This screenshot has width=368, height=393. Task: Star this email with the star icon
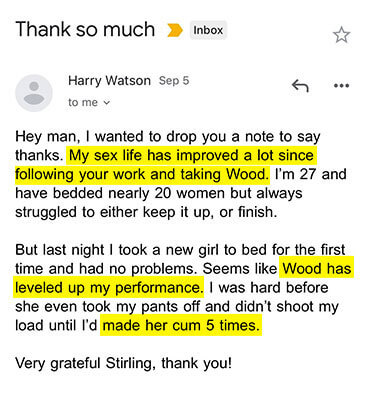(x=341, y=35)
